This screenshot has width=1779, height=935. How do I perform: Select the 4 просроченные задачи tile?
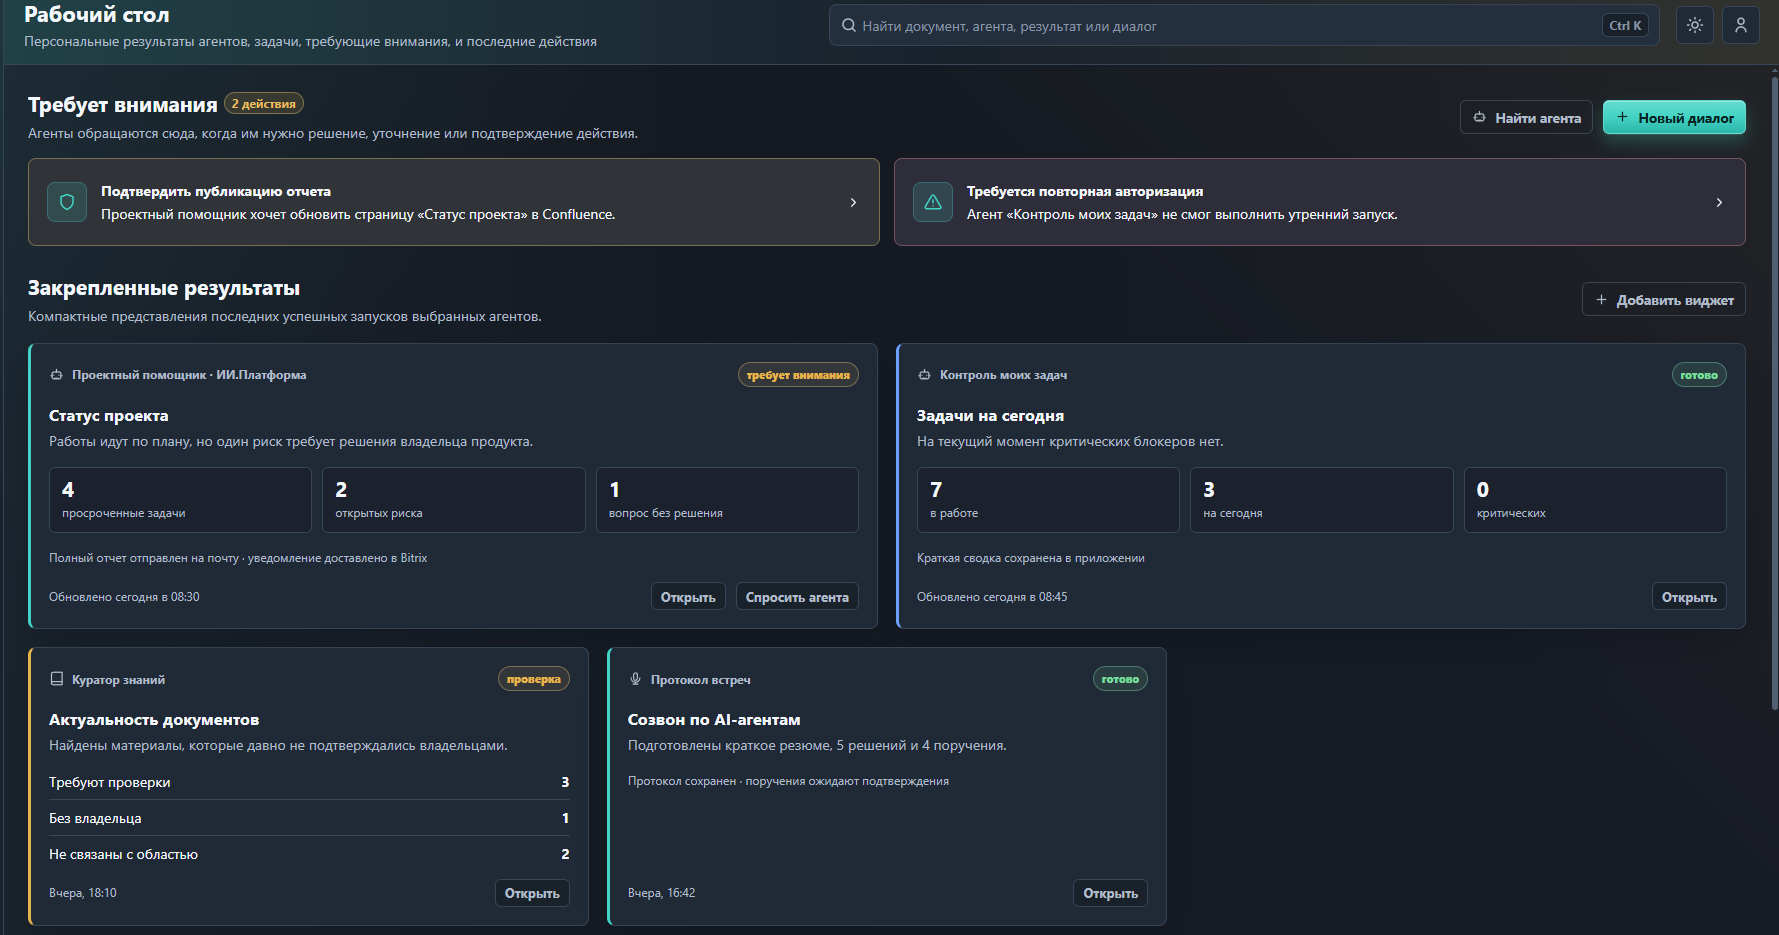[x=180, y=500]
